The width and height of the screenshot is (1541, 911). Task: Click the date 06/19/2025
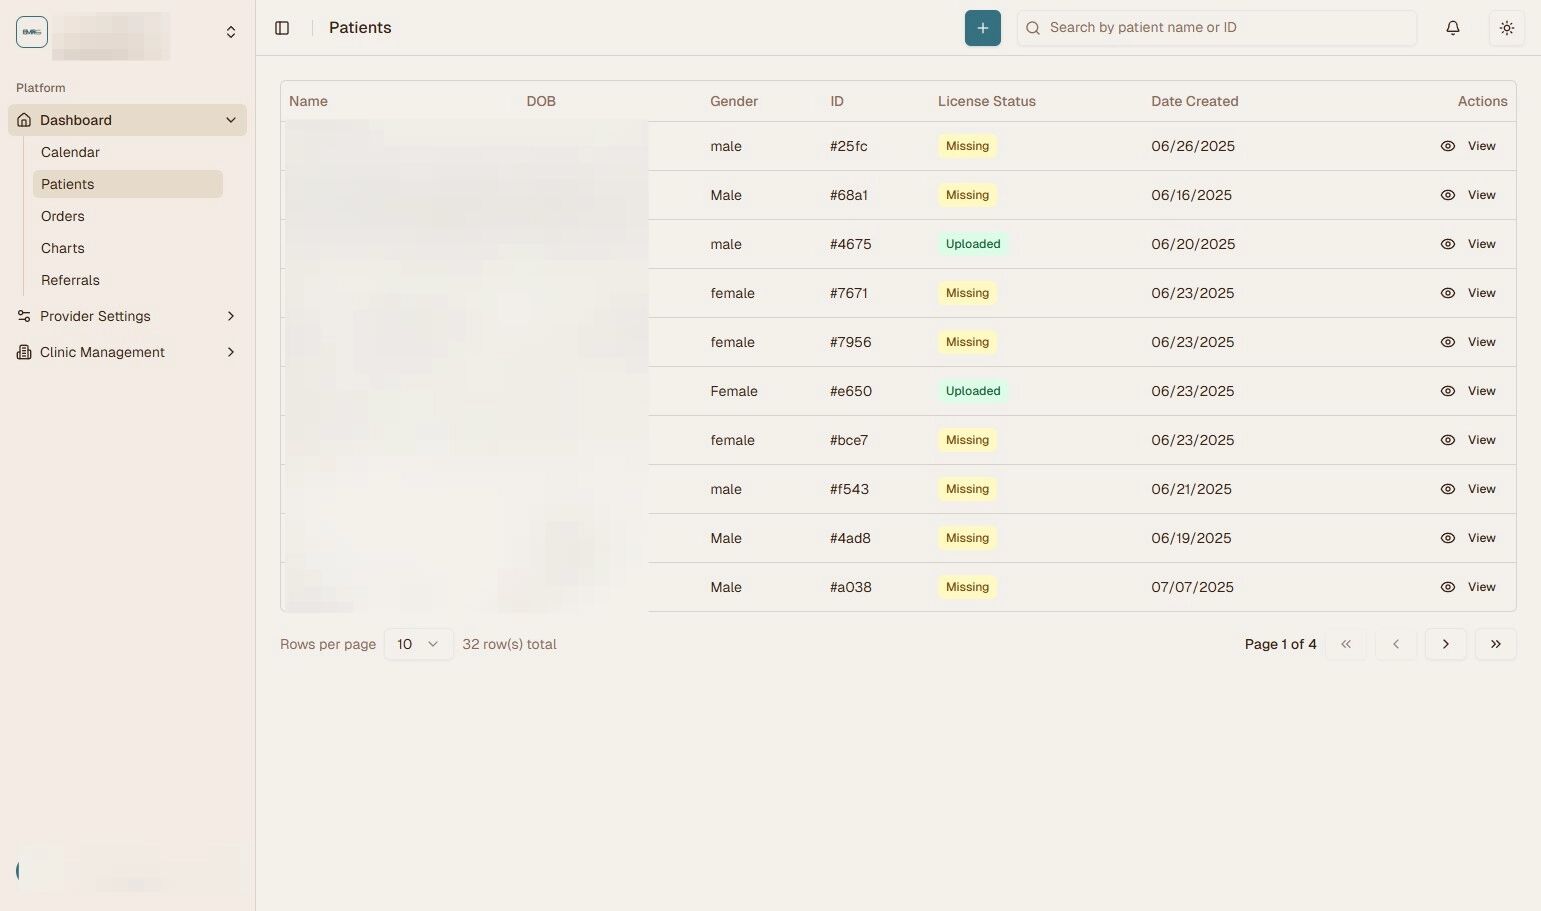(1191, 538)
